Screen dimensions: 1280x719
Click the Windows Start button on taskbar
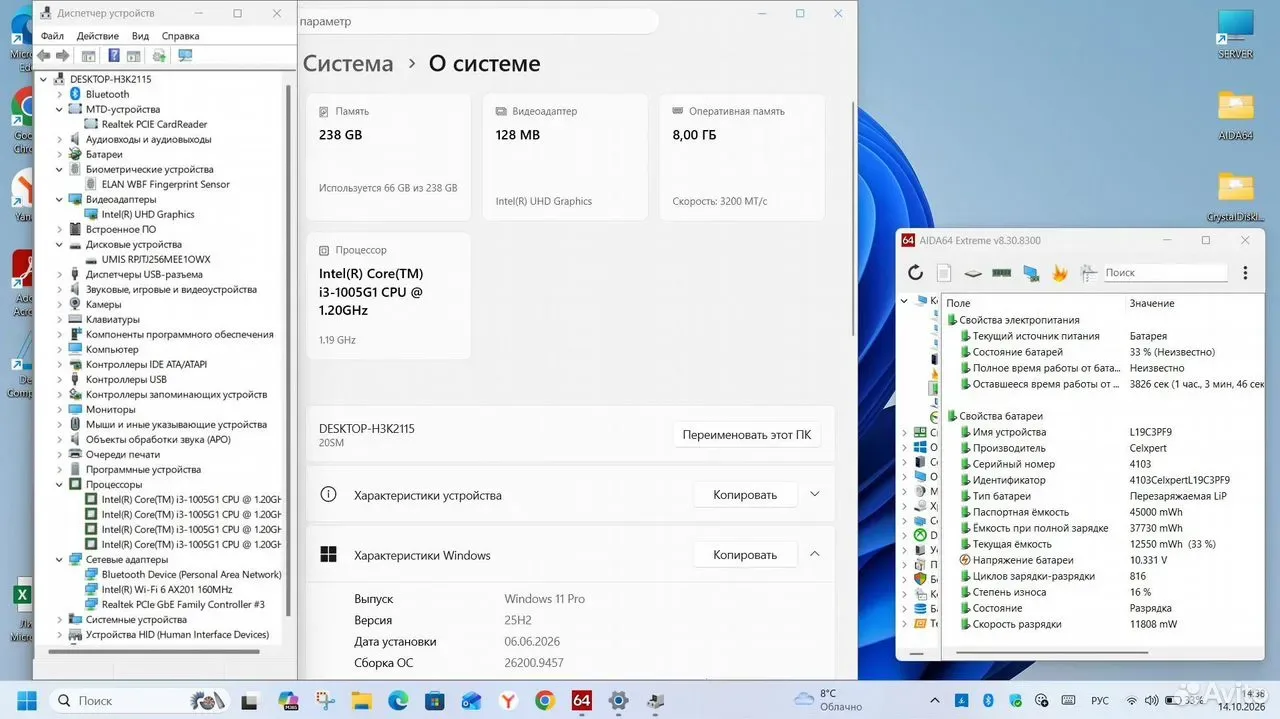pyautogui.click(x=27, y=700)
